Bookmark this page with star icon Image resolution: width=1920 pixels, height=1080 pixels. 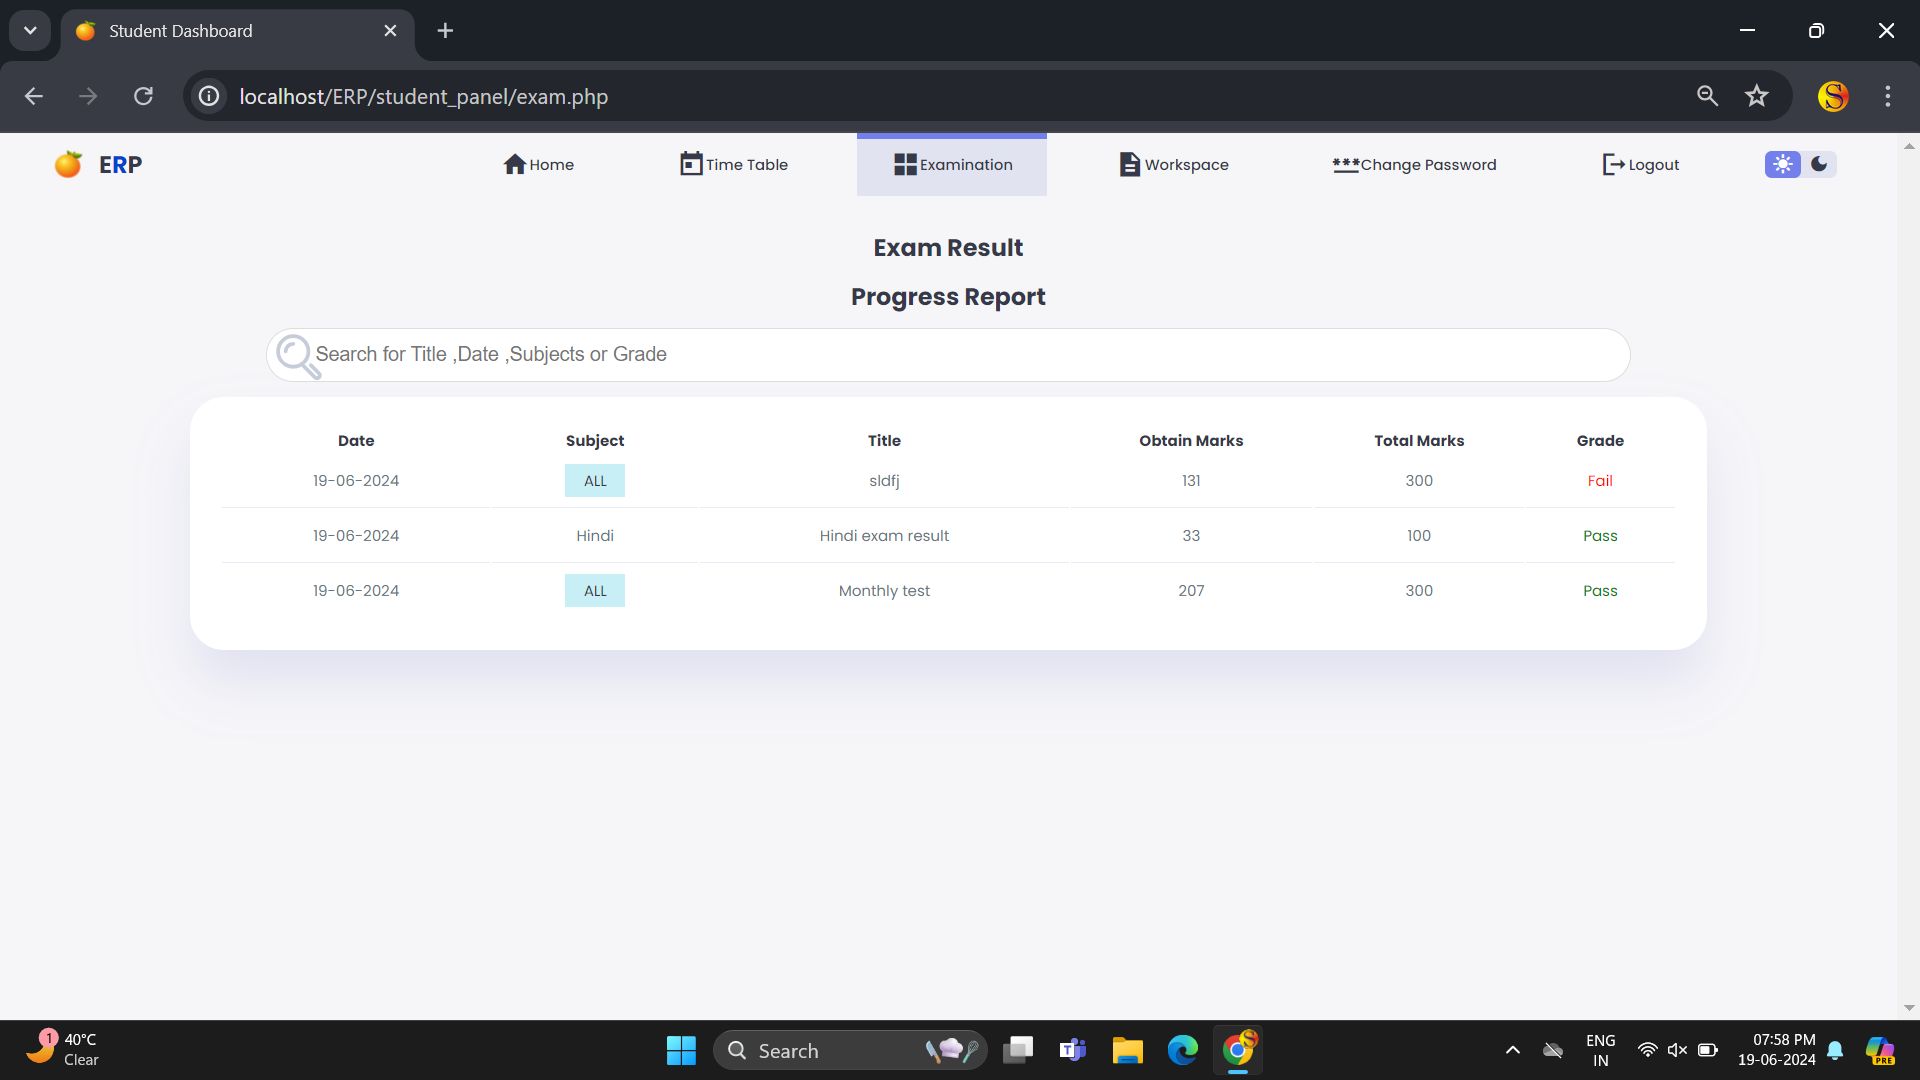point(1756,96)
